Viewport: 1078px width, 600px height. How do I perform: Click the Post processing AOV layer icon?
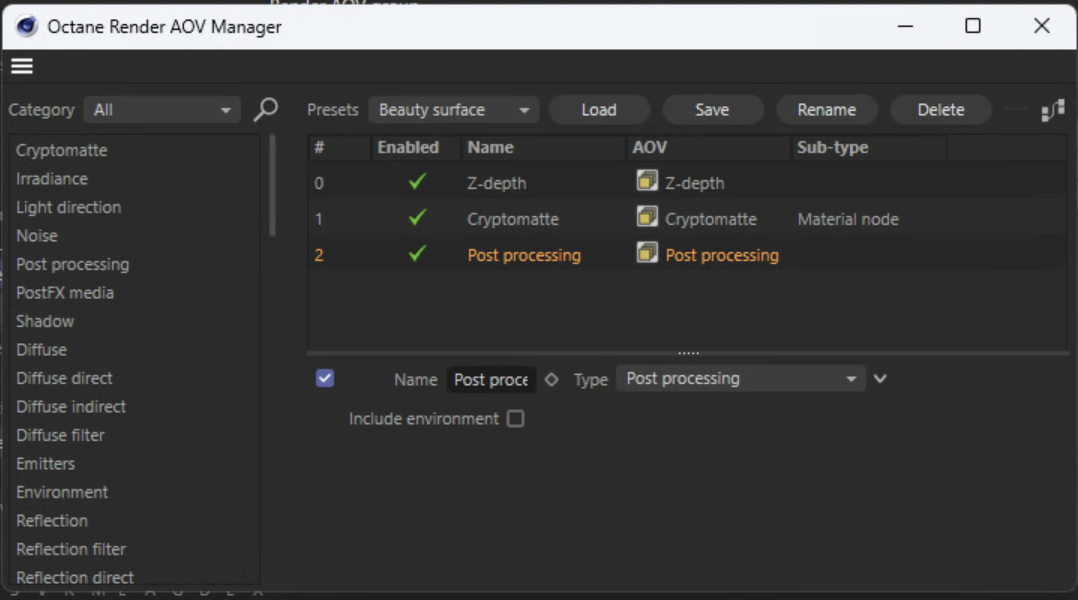[x=647, y=254]
